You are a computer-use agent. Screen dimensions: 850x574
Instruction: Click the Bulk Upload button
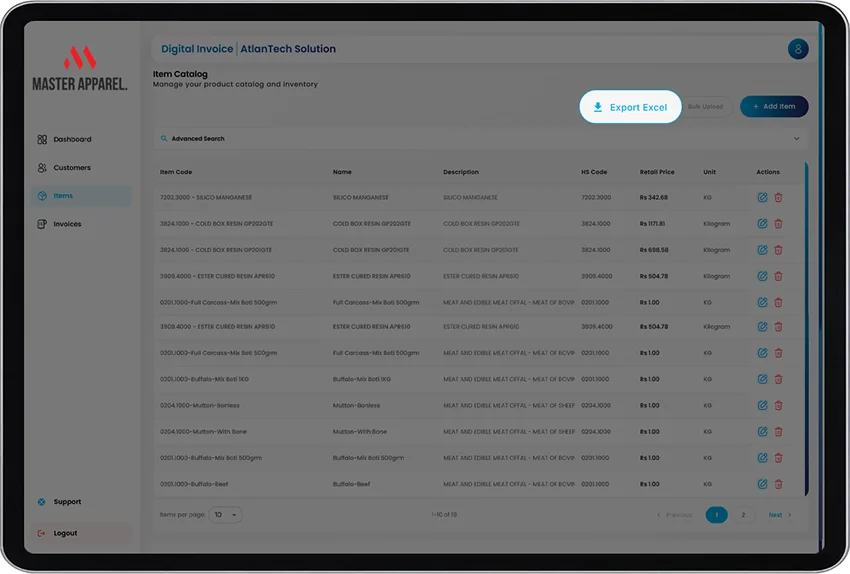click(705, 107)
